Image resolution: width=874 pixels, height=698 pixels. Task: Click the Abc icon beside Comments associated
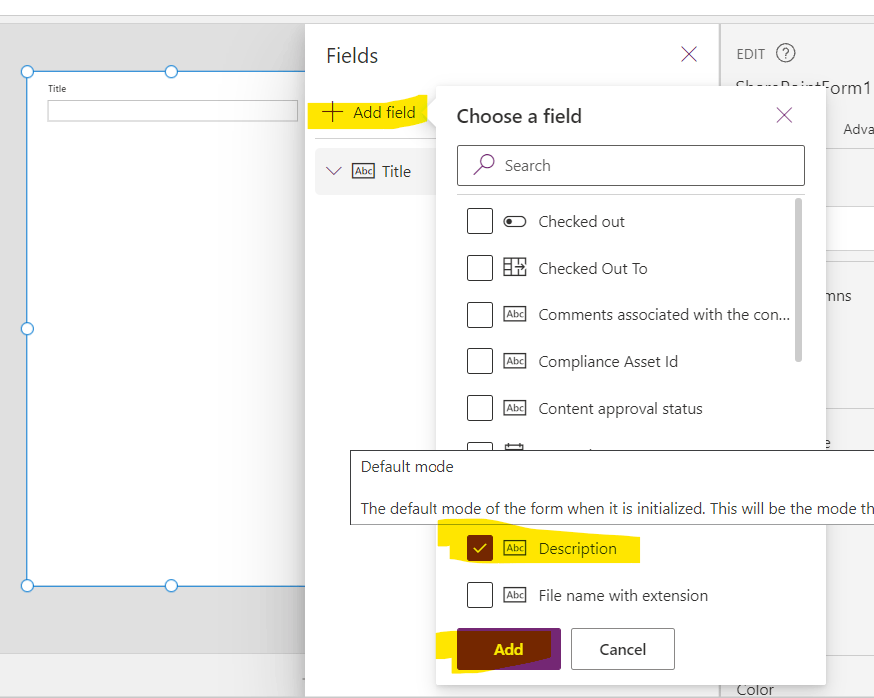point(514,314)
